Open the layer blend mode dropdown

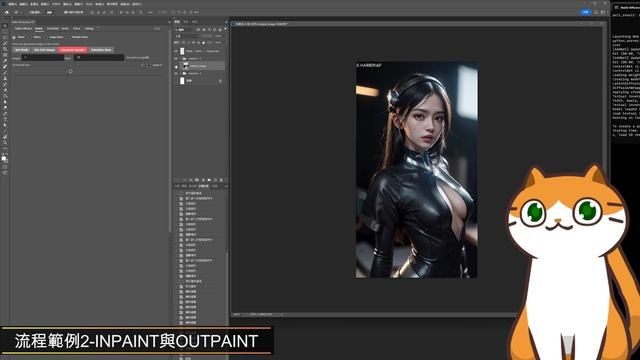coord(186,36)
